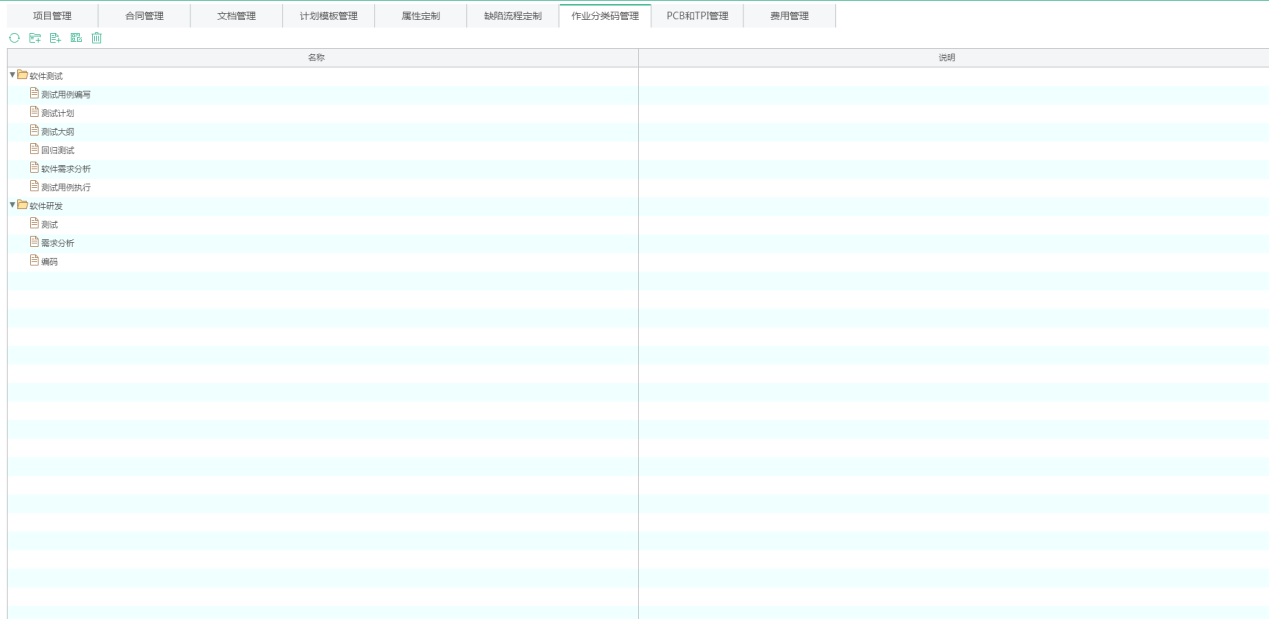Switch to the 项目管理 tab

coord(52,16)
